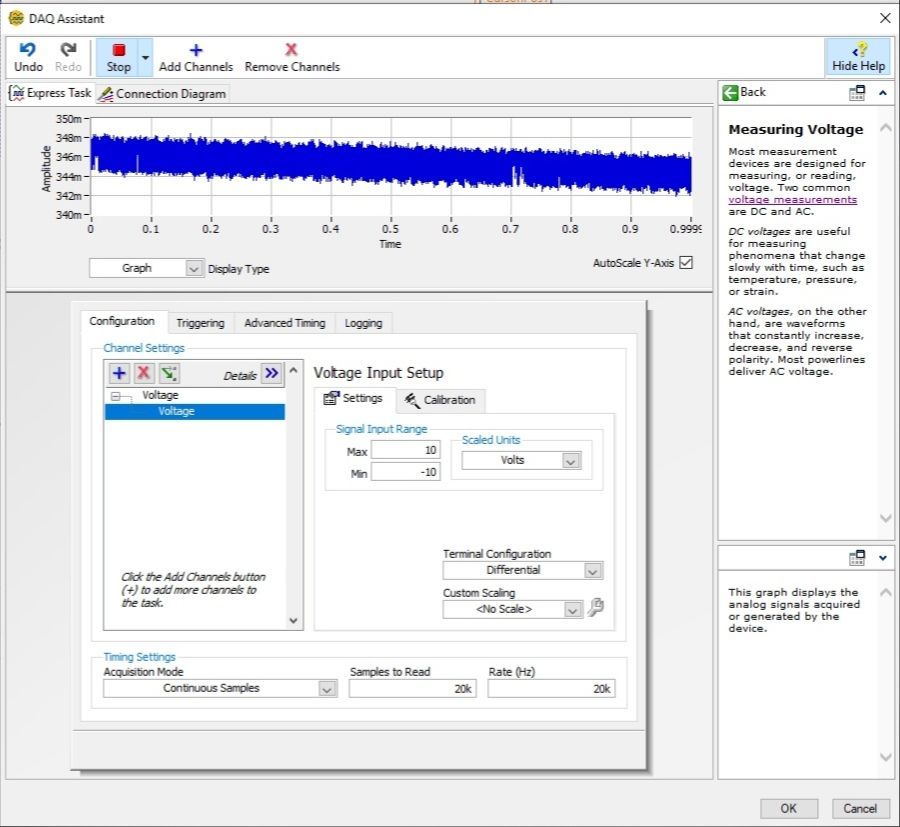This screenshot has height=827, width=900.
Task: Open the Acquisition Mode dropdown
Action: coord(327,689)
